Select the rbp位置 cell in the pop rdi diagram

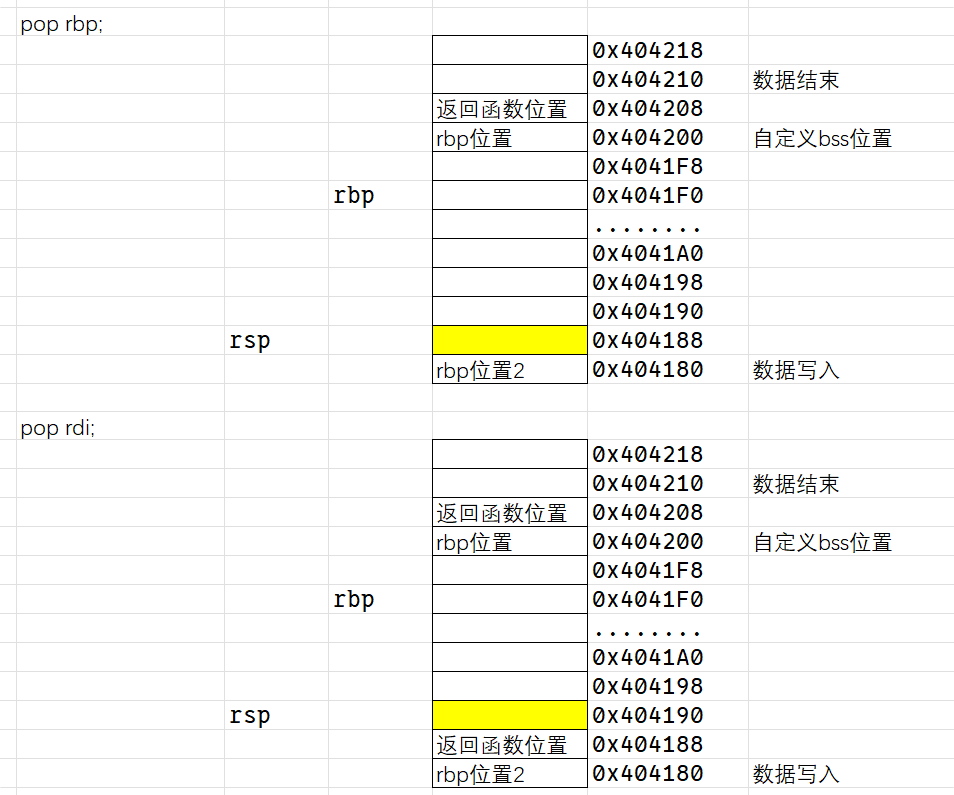(x=510, y=541)
